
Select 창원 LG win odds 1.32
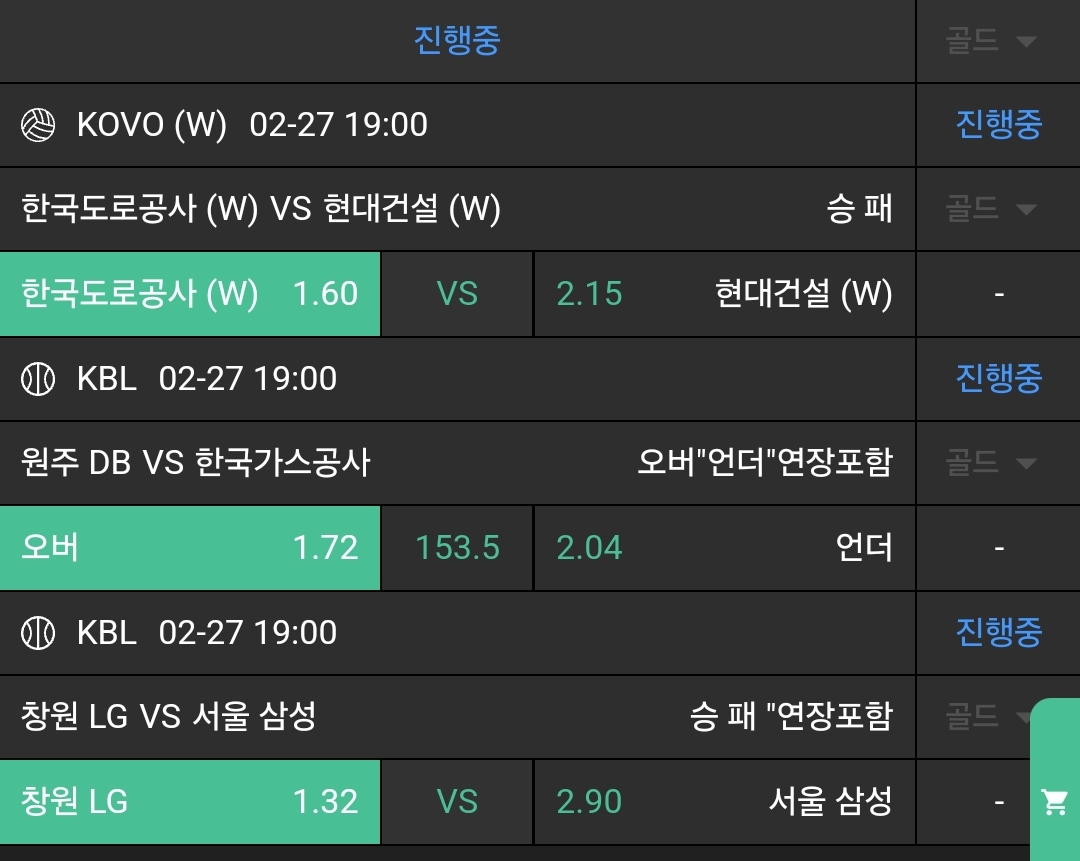(190, 802)
